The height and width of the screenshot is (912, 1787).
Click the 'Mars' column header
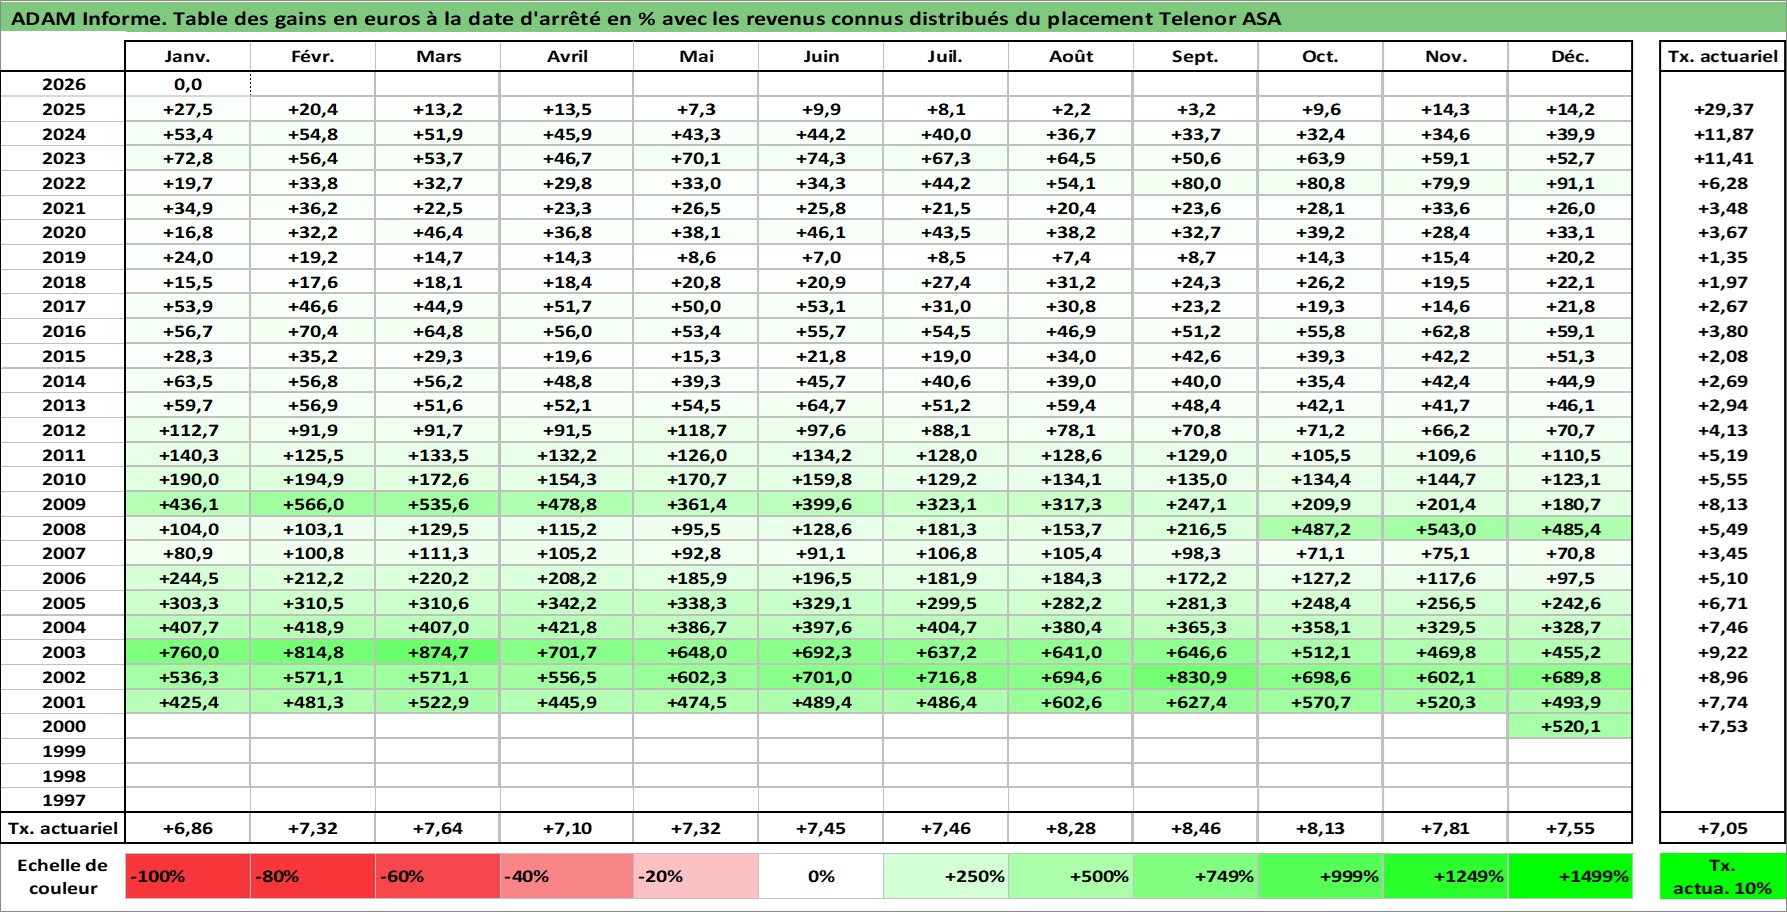(438, 57)
